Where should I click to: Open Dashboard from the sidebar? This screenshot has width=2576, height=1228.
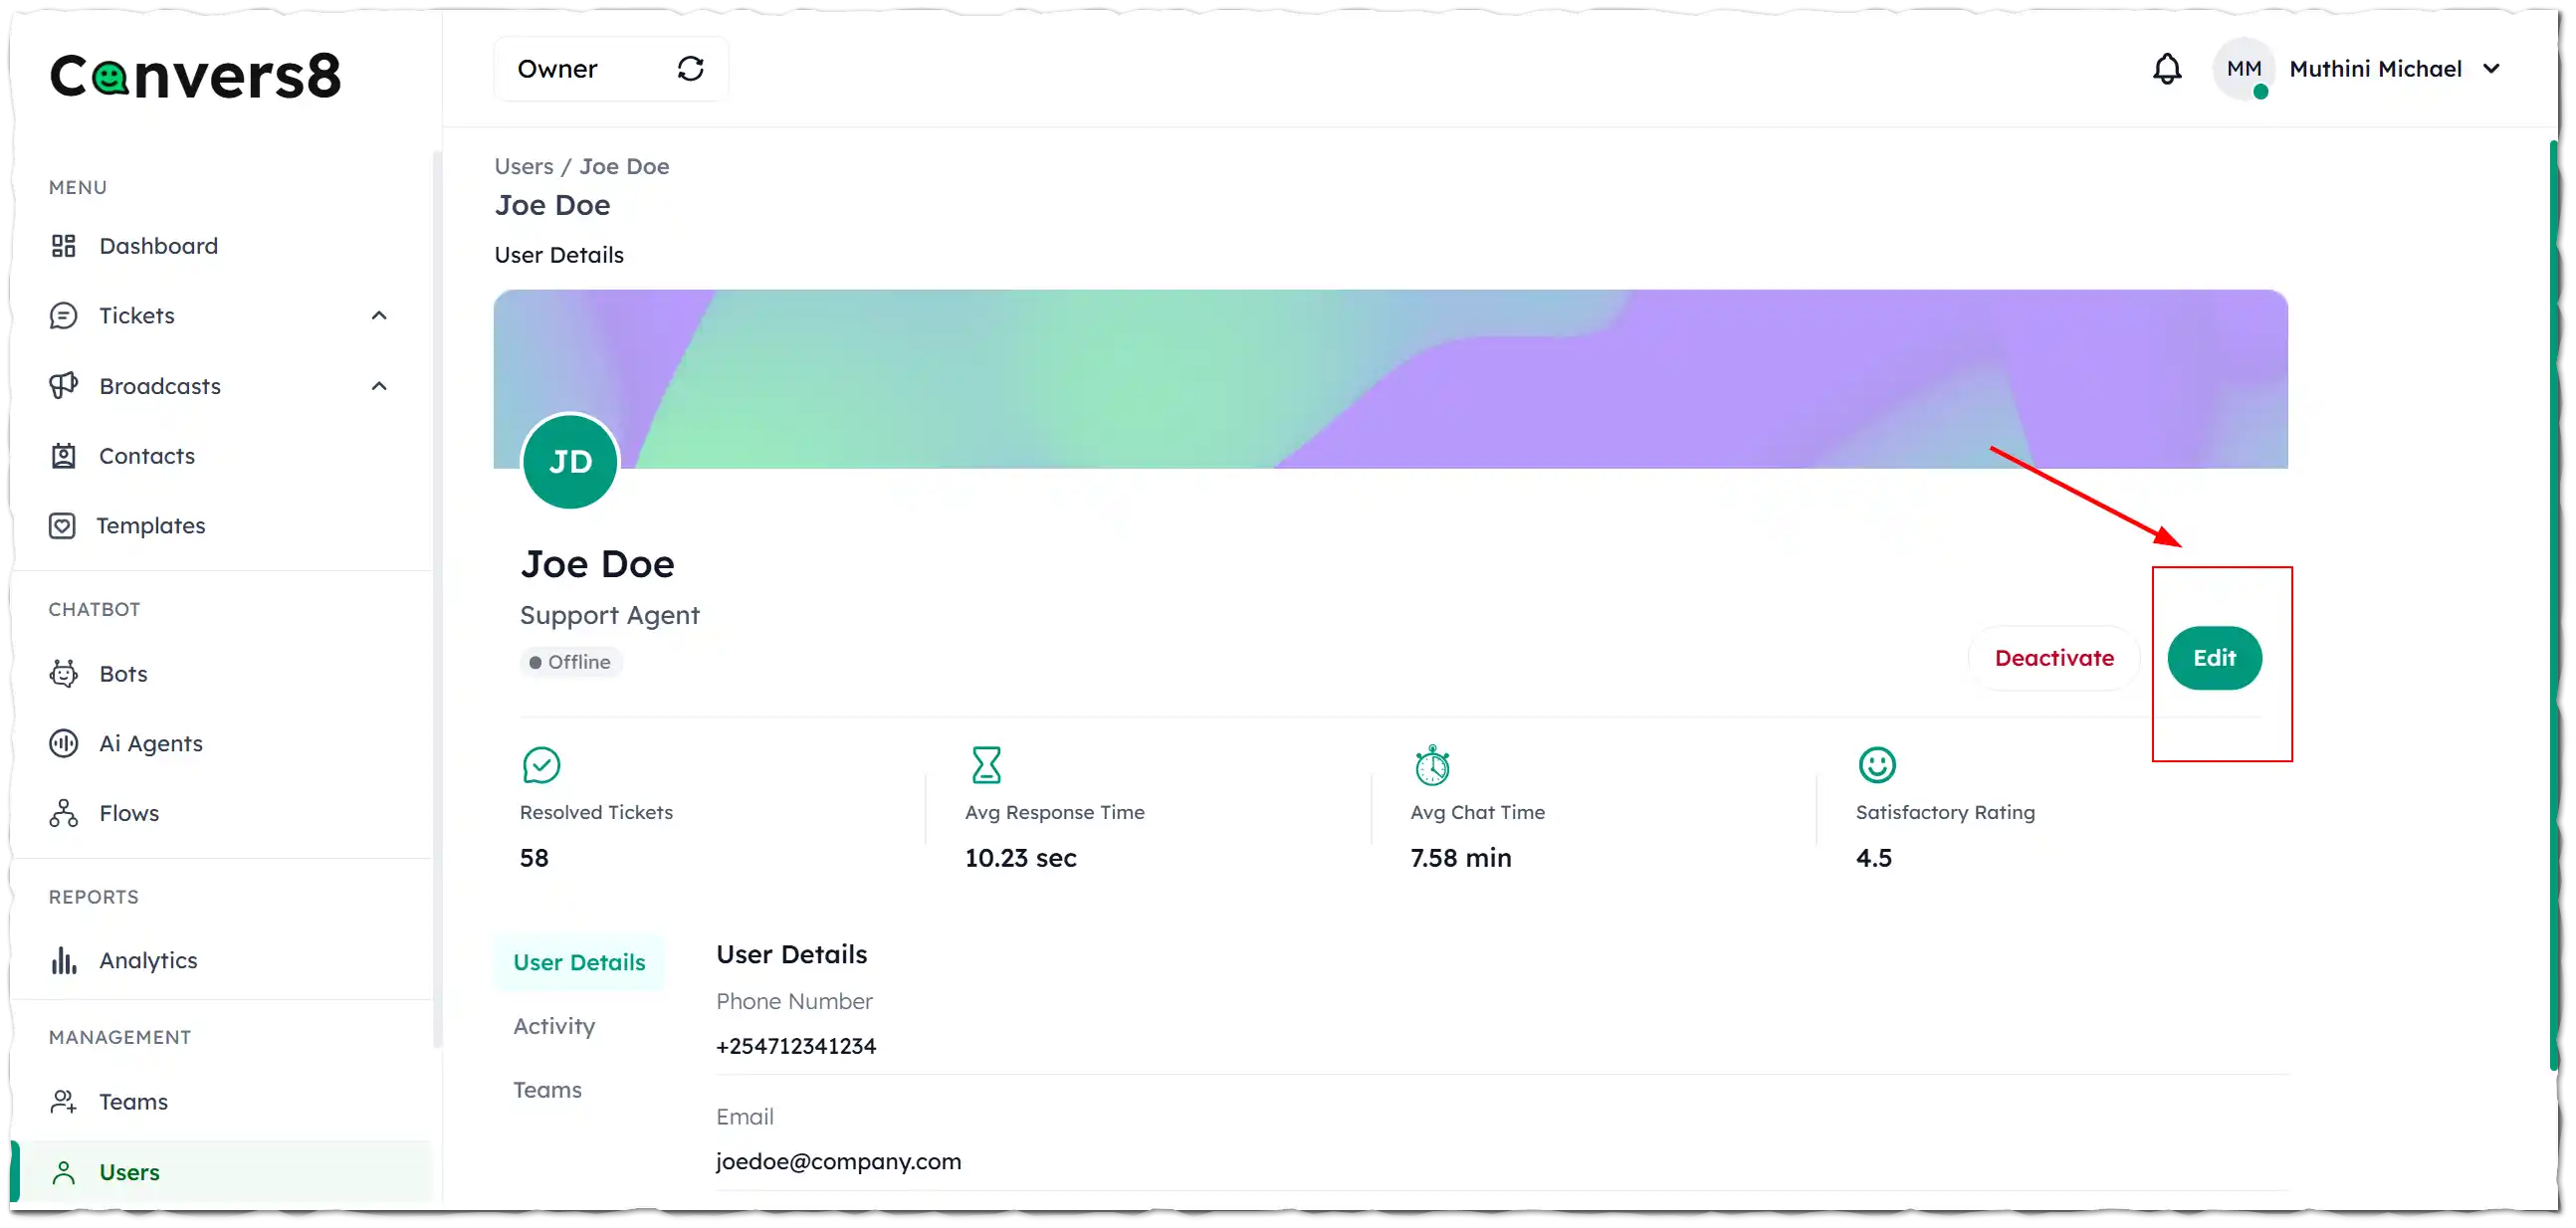coord(158,246)
